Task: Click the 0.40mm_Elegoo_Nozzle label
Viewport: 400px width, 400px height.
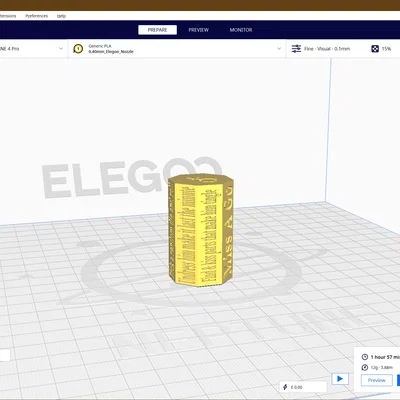Action: tap(111, 52)
